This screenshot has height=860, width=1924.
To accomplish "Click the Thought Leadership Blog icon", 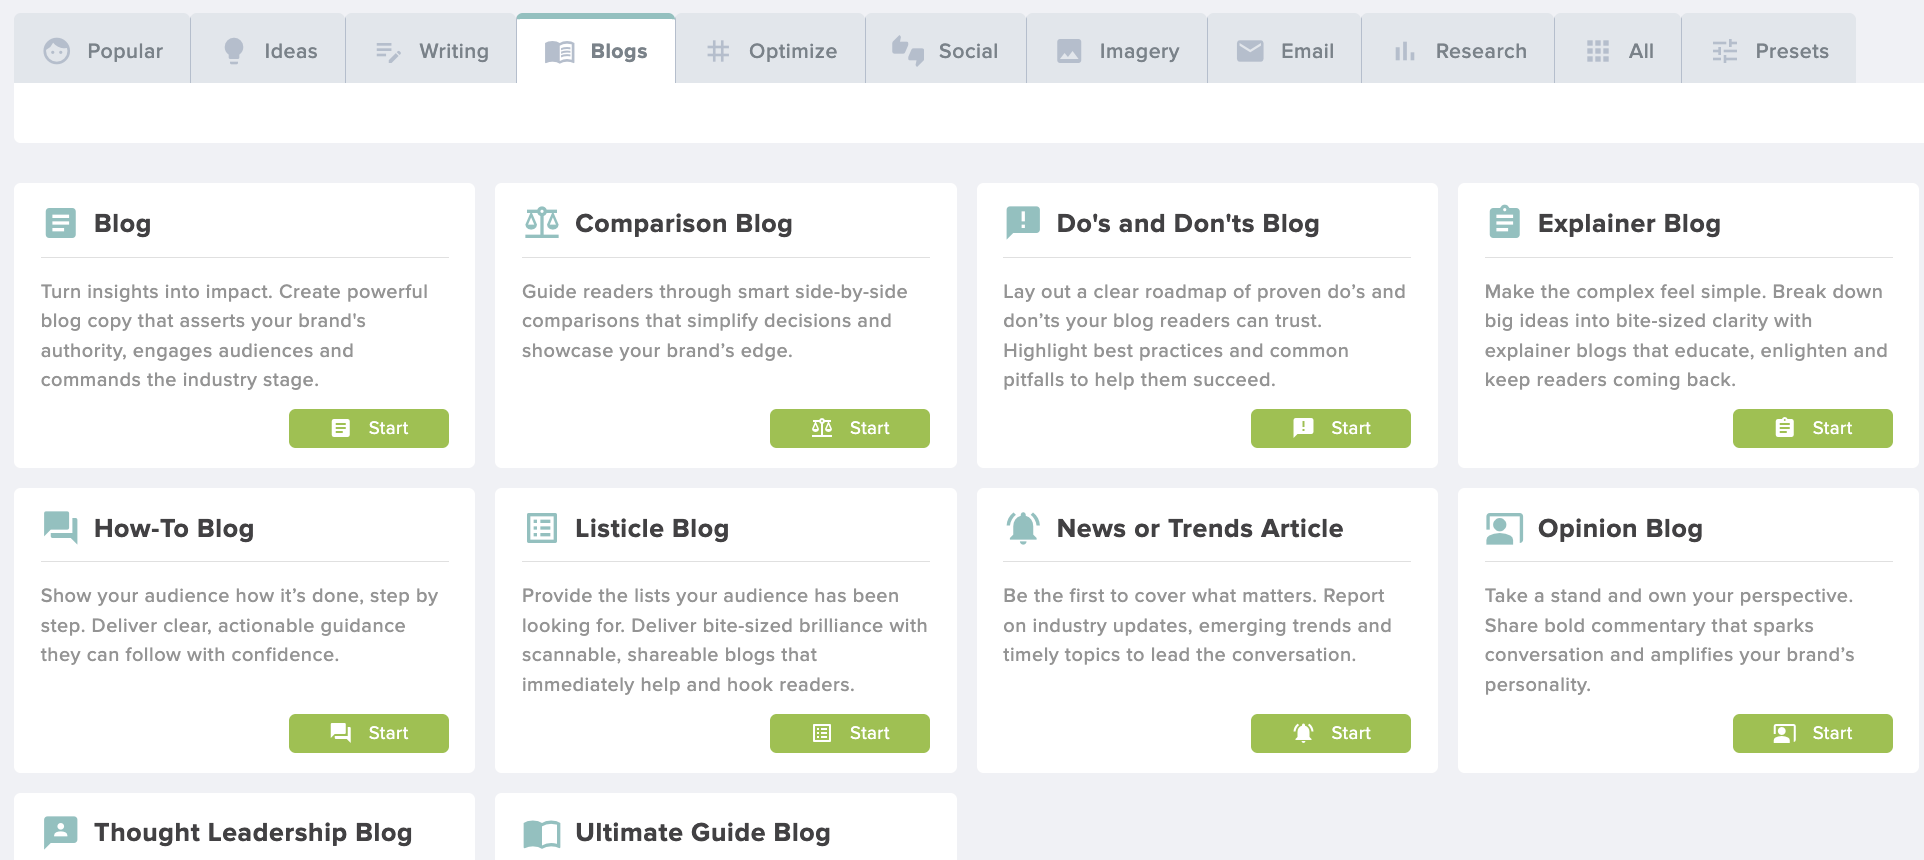I will click(60, 832).
